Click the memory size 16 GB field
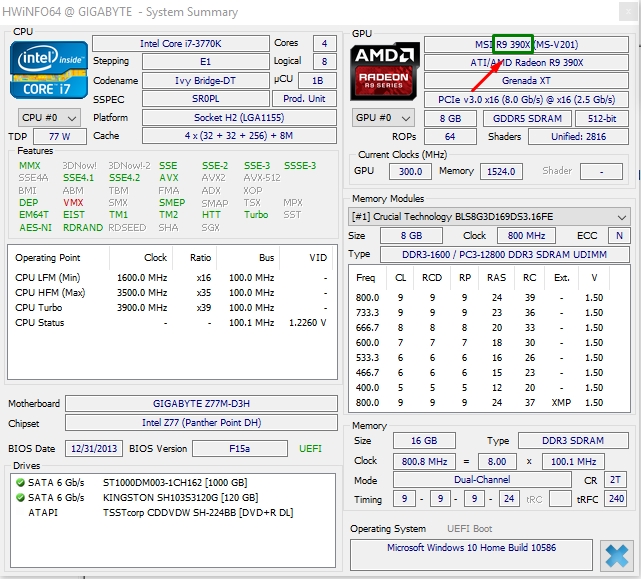The width and height of the screenshot is (641, 579). point(424,440)
